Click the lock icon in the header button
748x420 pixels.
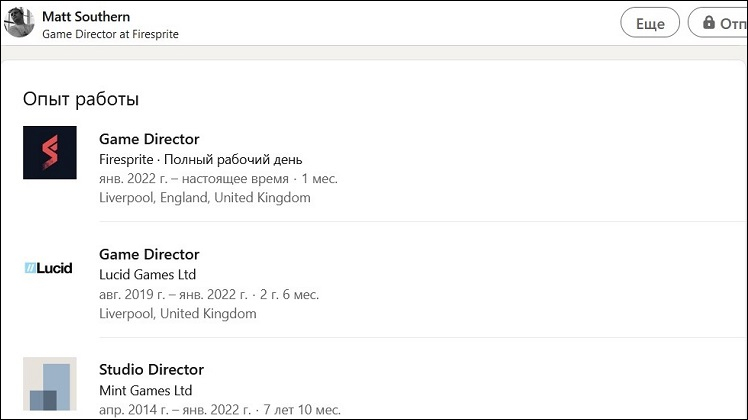709,23
